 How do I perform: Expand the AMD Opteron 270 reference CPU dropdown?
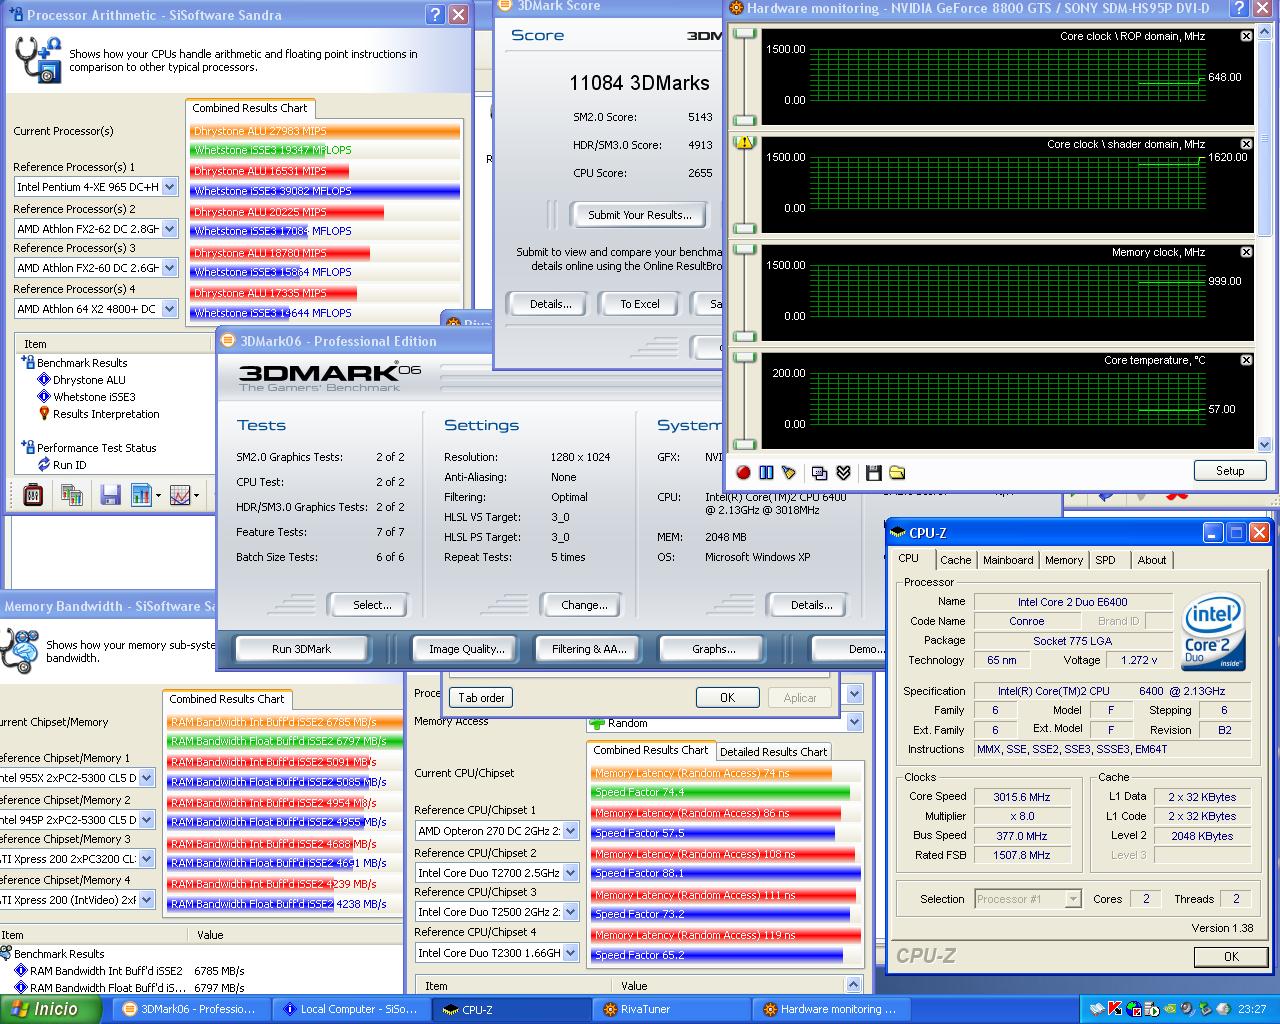tap(570, 831)
